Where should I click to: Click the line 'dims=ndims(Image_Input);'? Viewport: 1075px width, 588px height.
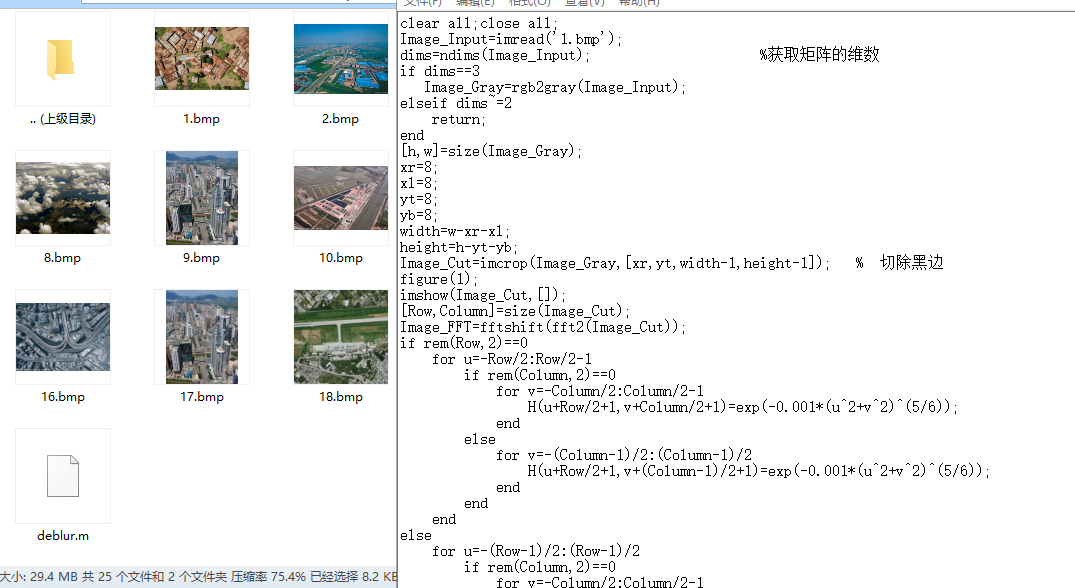point(494,55)
